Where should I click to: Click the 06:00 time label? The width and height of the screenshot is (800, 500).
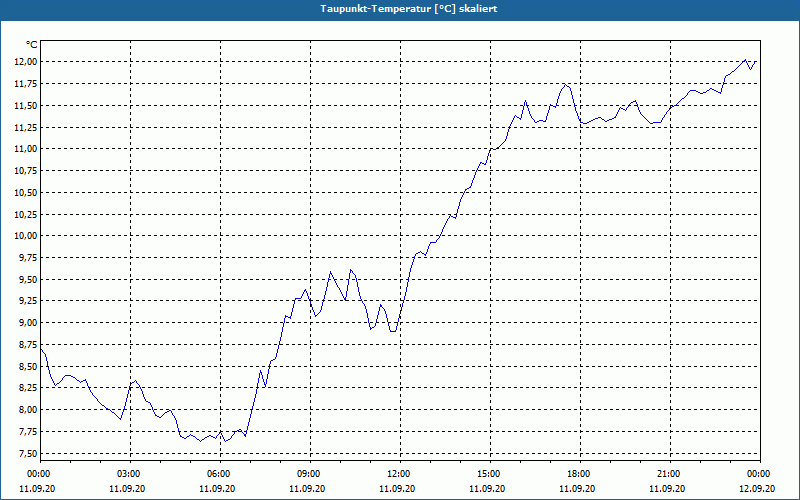coord(220,474)
